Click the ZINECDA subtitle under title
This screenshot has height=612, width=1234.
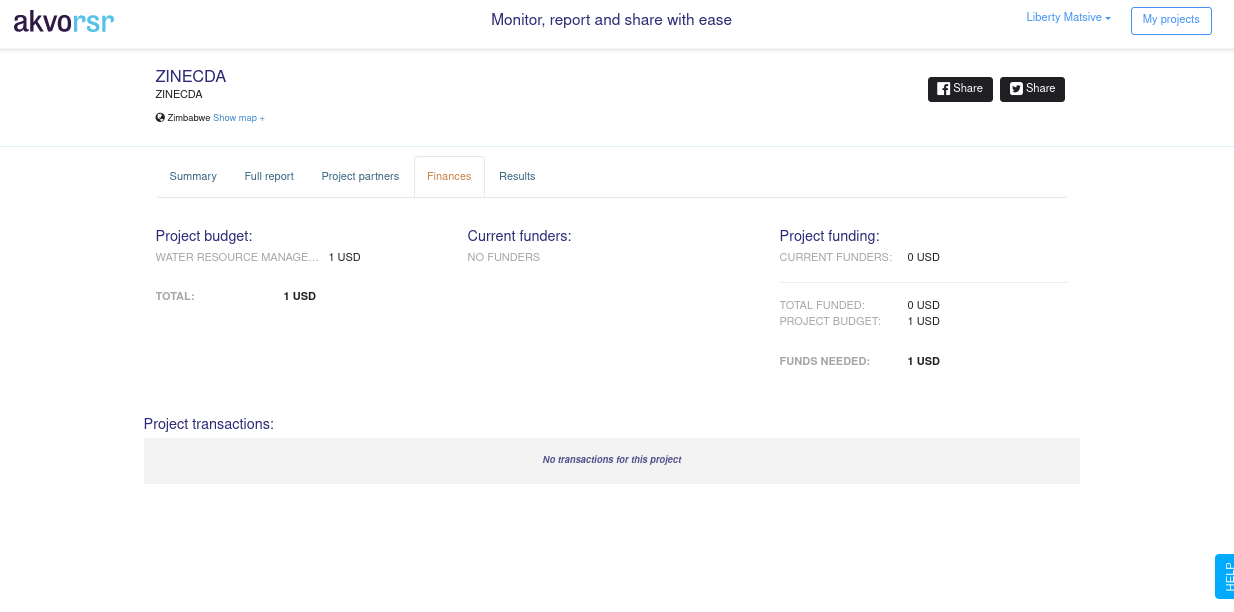(x=179, y=95)
